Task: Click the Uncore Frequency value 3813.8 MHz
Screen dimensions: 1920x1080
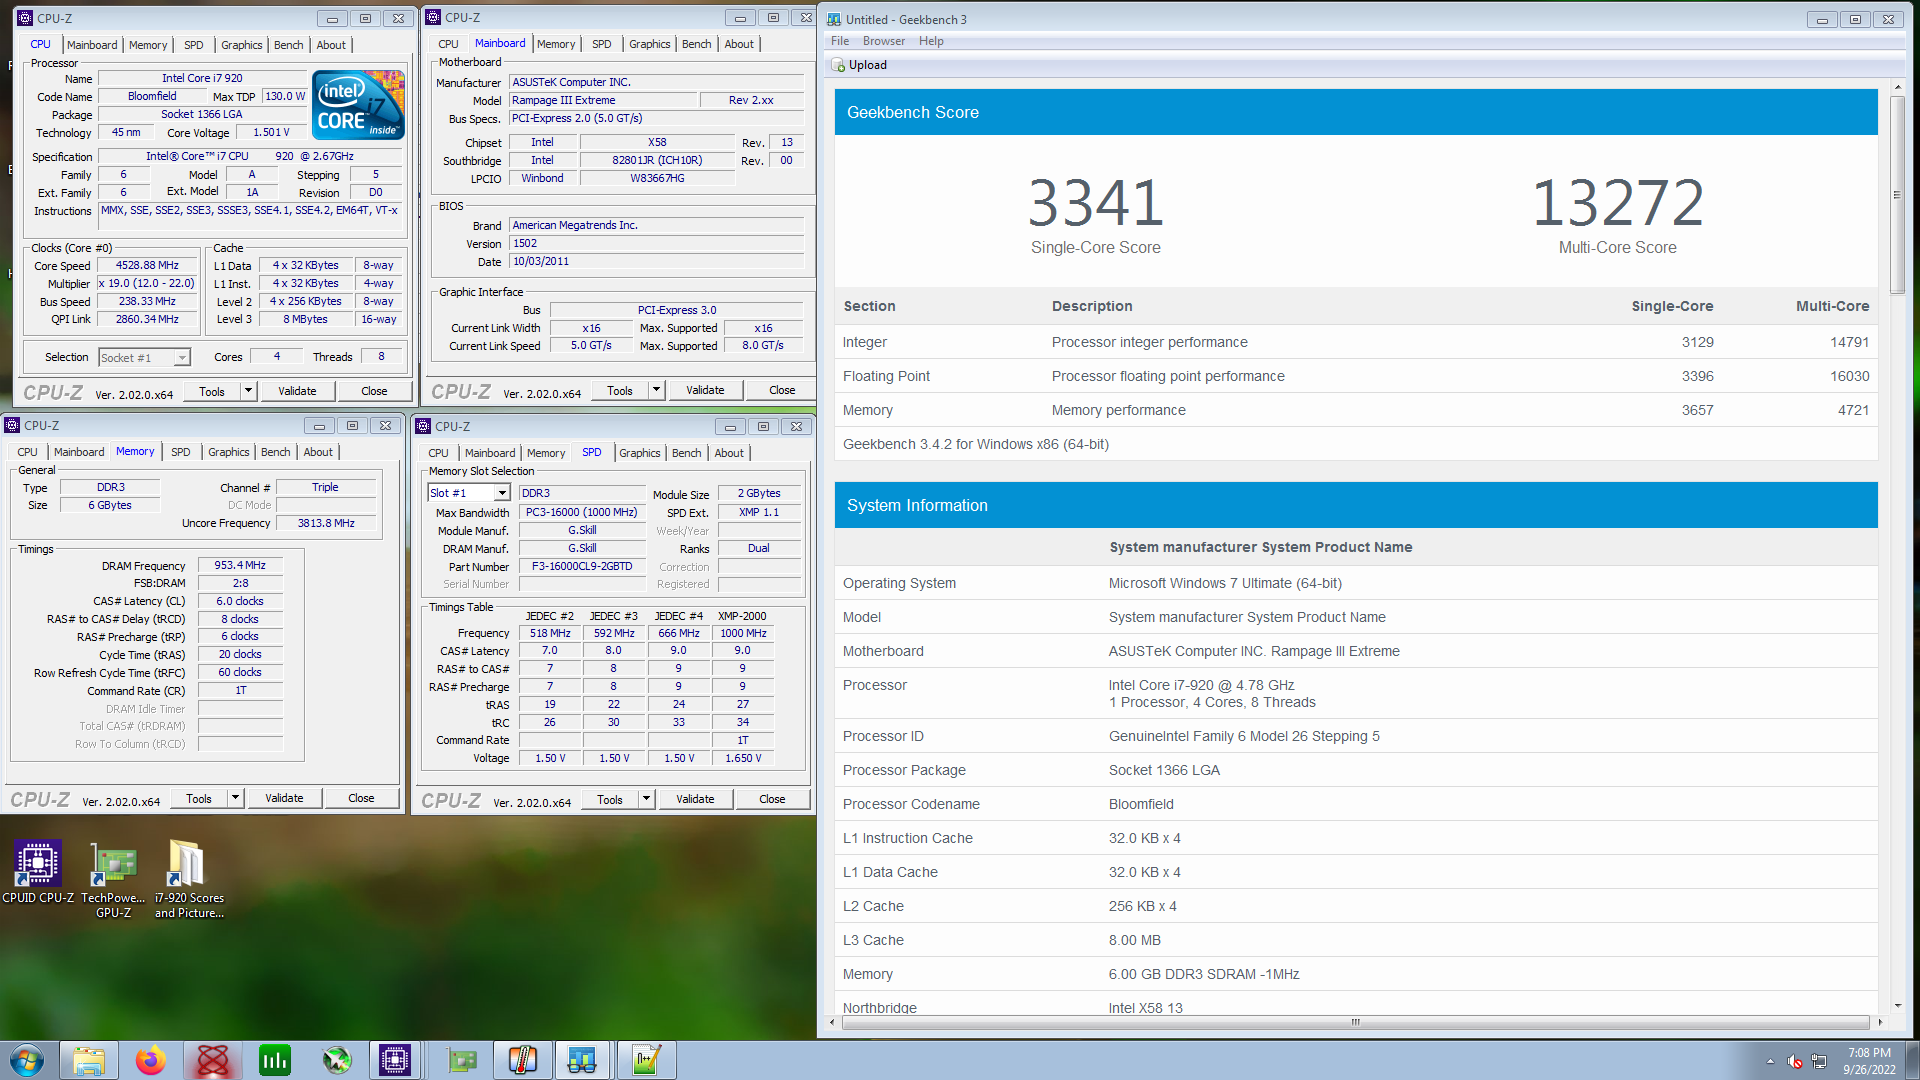Action: (326, 523)
